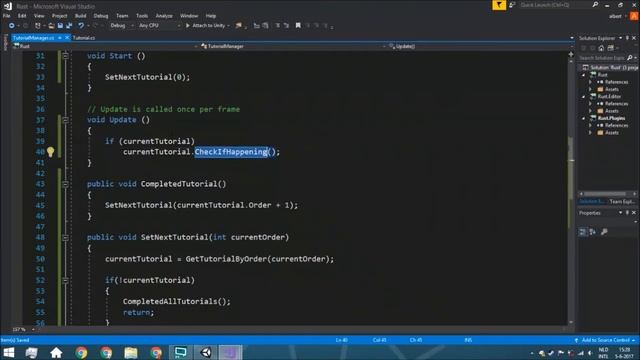Open the Window menu

(x=189, y=16)
